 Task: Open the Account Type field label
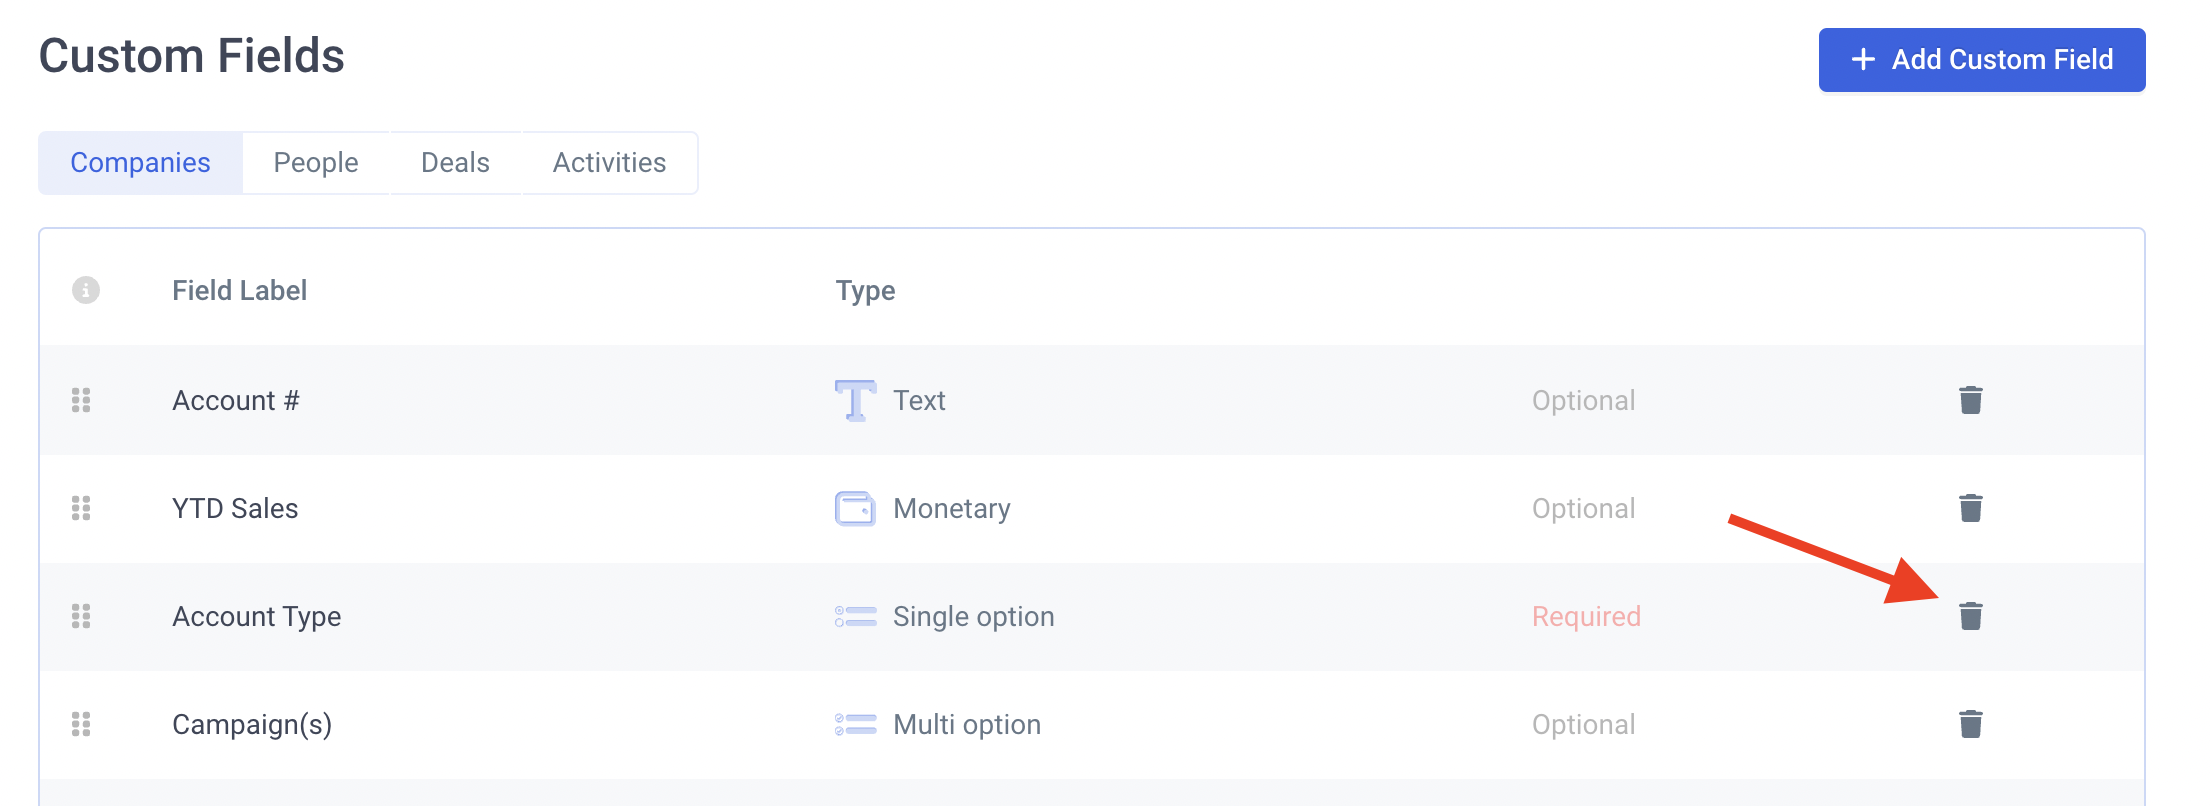[257, 616]
